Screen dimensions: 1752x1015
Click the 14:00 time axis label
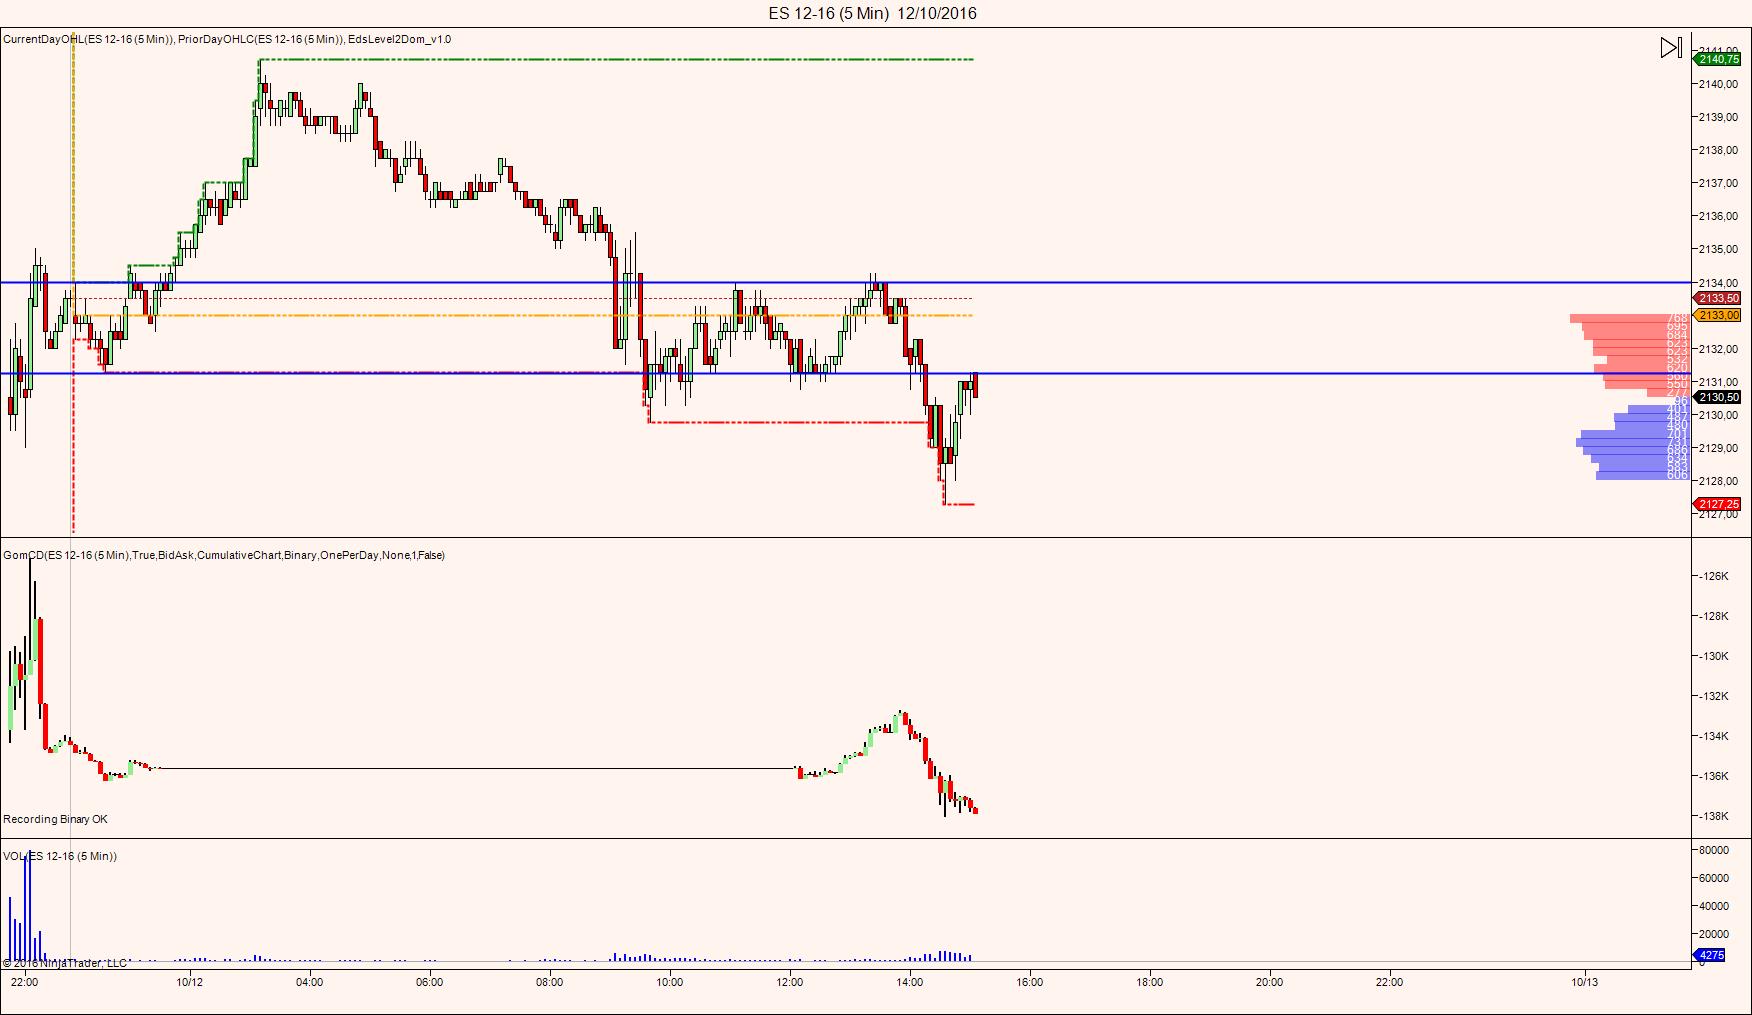click(x=910, y=982)
